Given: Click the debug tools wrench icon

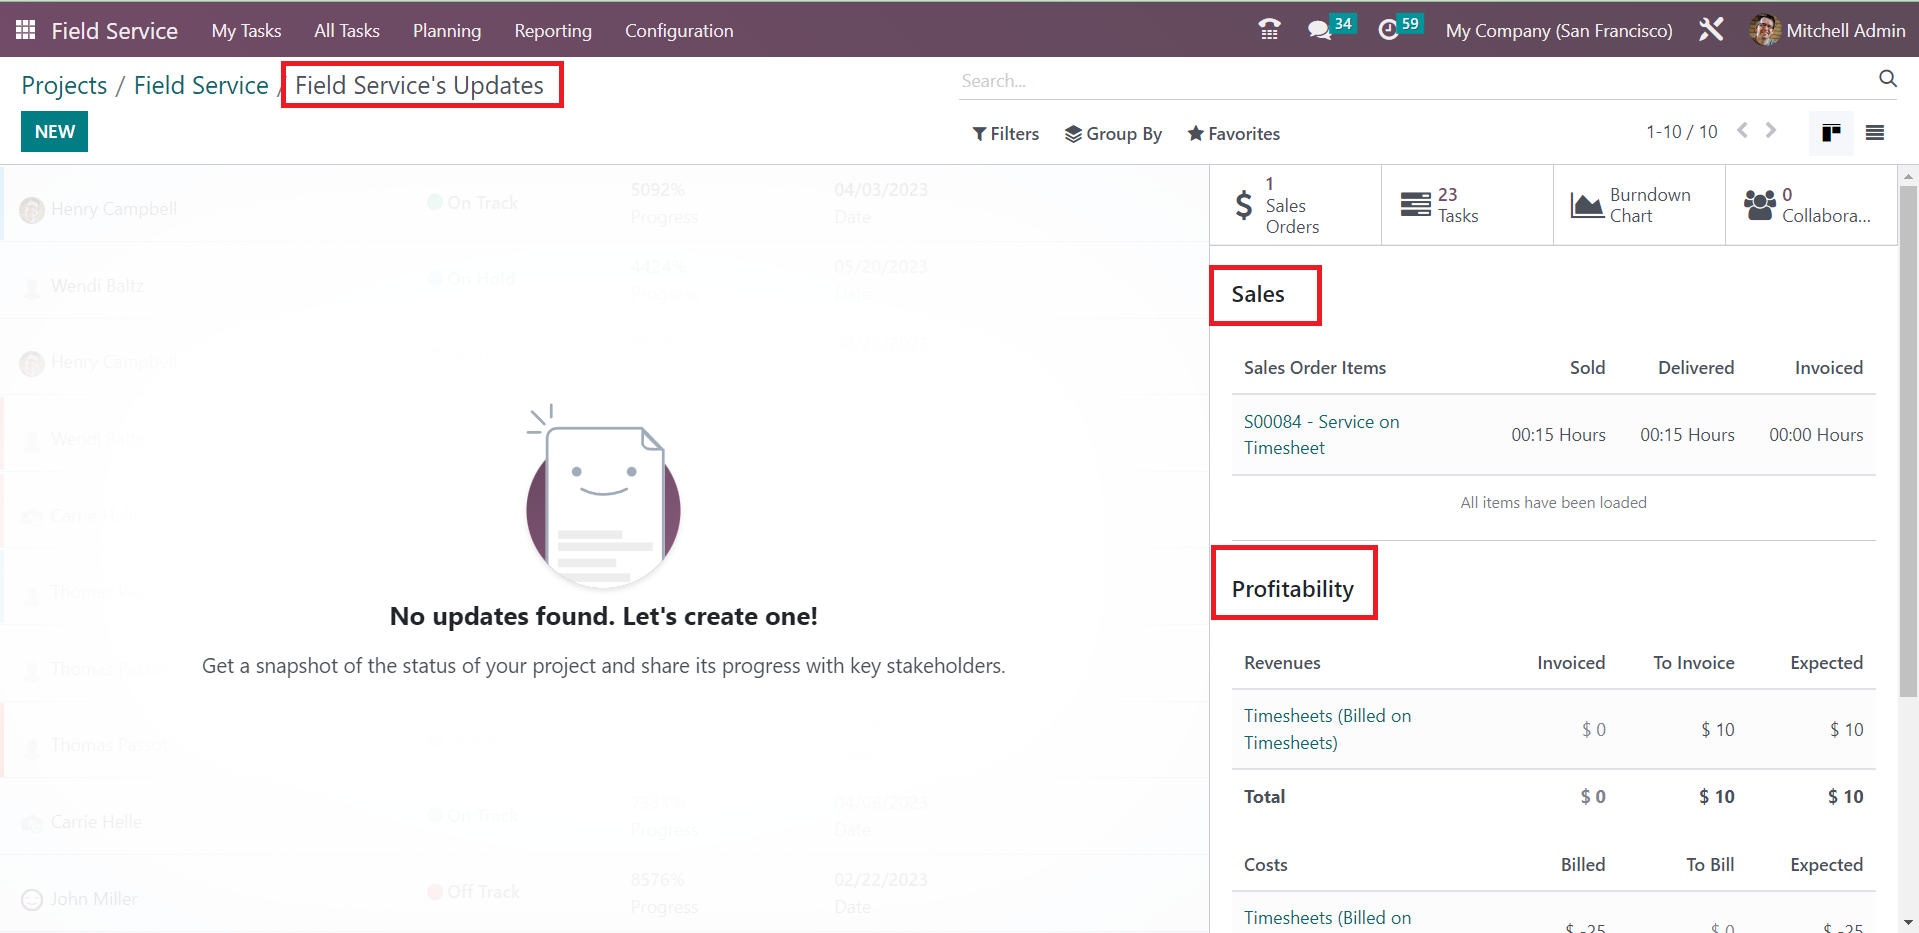Looking at the screenshot, I should pos(1711,30).
